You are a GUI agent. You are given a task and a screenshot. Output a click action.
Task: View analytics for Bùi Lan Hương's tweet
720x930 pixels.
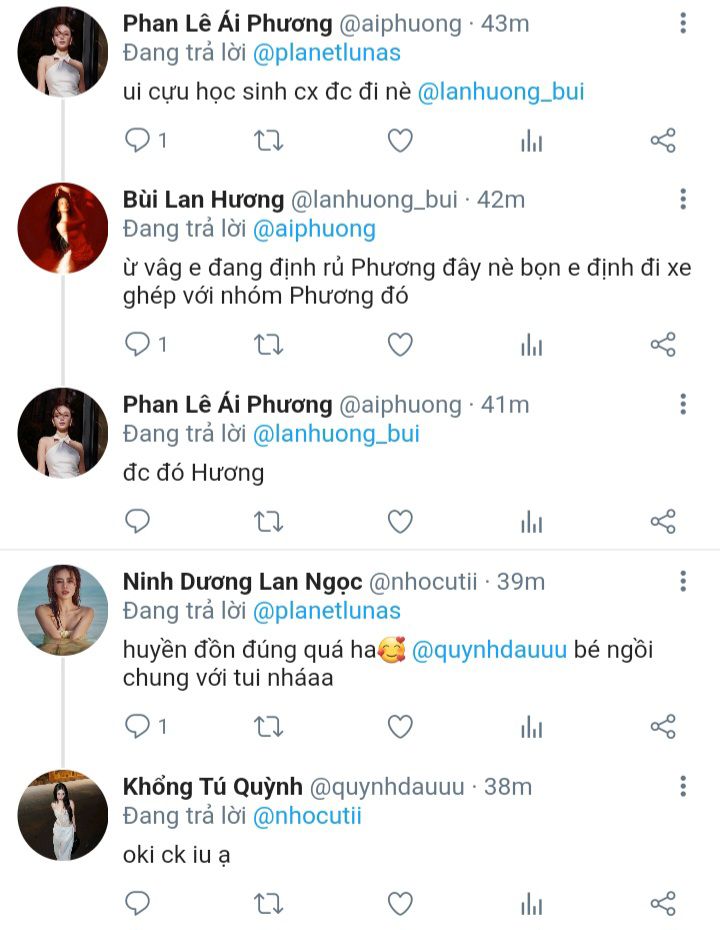click(531, 346)
